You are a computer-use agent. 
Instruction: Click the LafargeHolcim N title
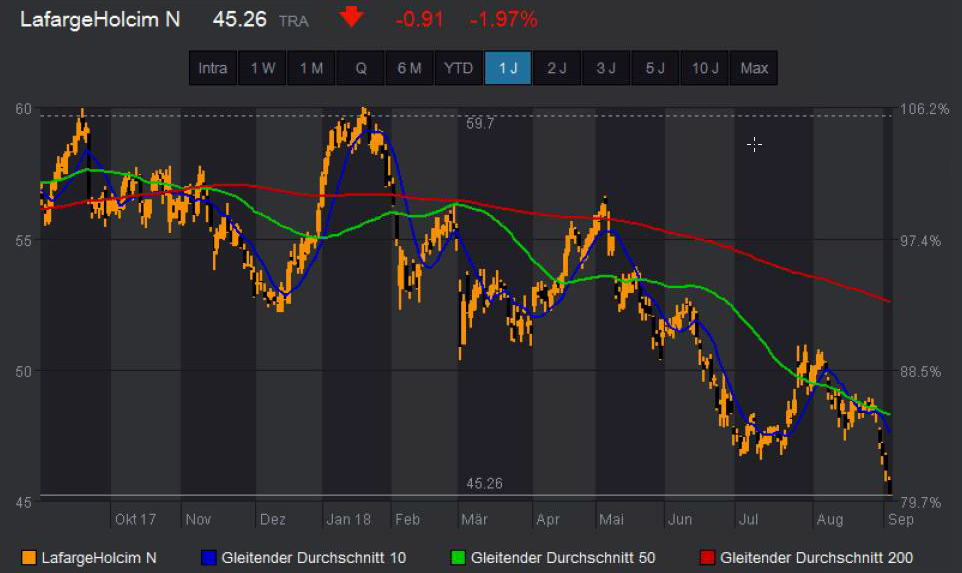pos(100,20)
